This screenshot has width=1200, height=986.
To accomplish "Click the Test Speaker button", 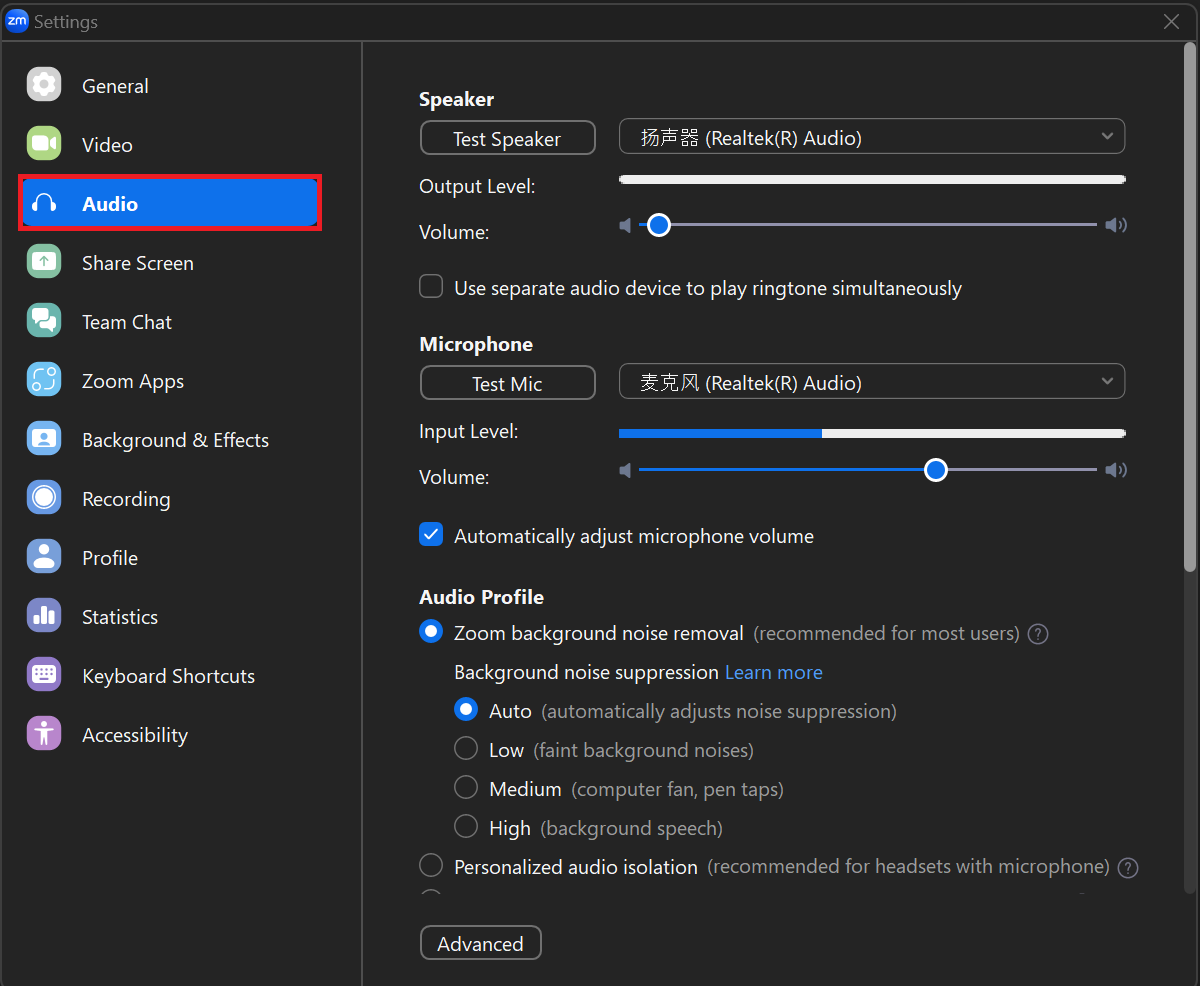I will (507, 138).
